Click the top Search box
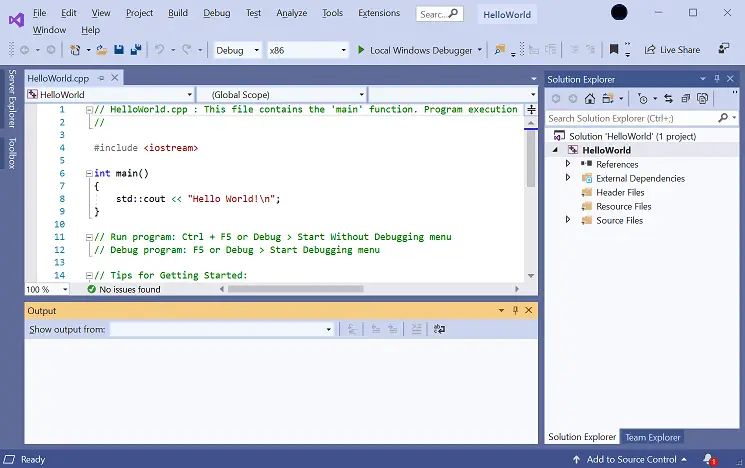745x468 pixels. tap(439, 14)
